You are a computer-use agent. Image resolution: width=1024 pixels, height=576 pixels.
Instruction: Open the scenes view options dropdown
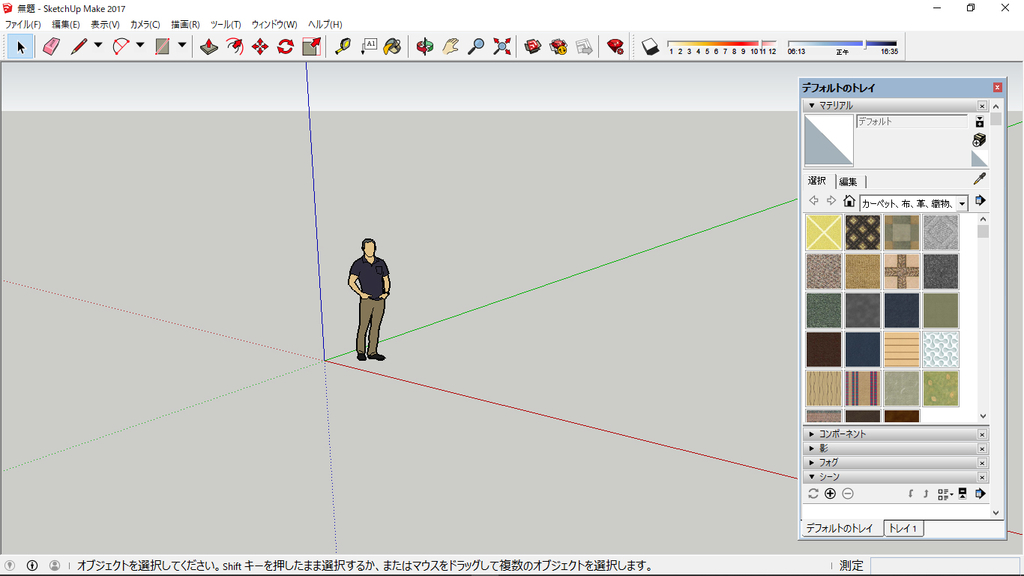pyautogui.click(x=945, y=494)
